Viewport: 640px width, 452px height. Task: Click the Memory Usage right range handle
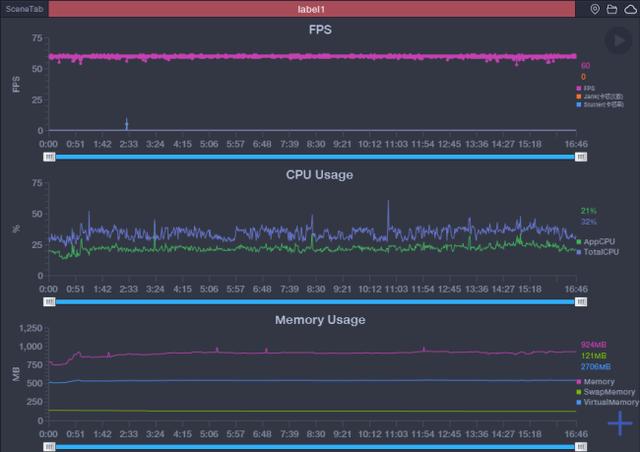pyautogui.click(x=581, y=447)
